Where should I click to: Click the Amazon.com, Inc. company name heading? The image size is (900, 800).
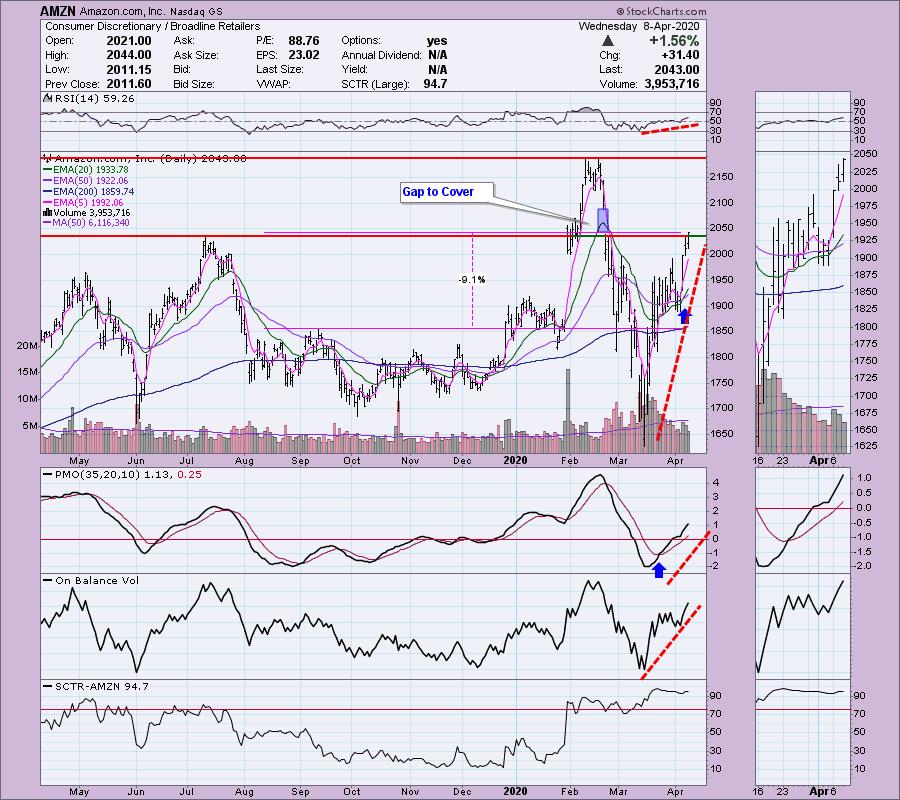tap(122, 11)
